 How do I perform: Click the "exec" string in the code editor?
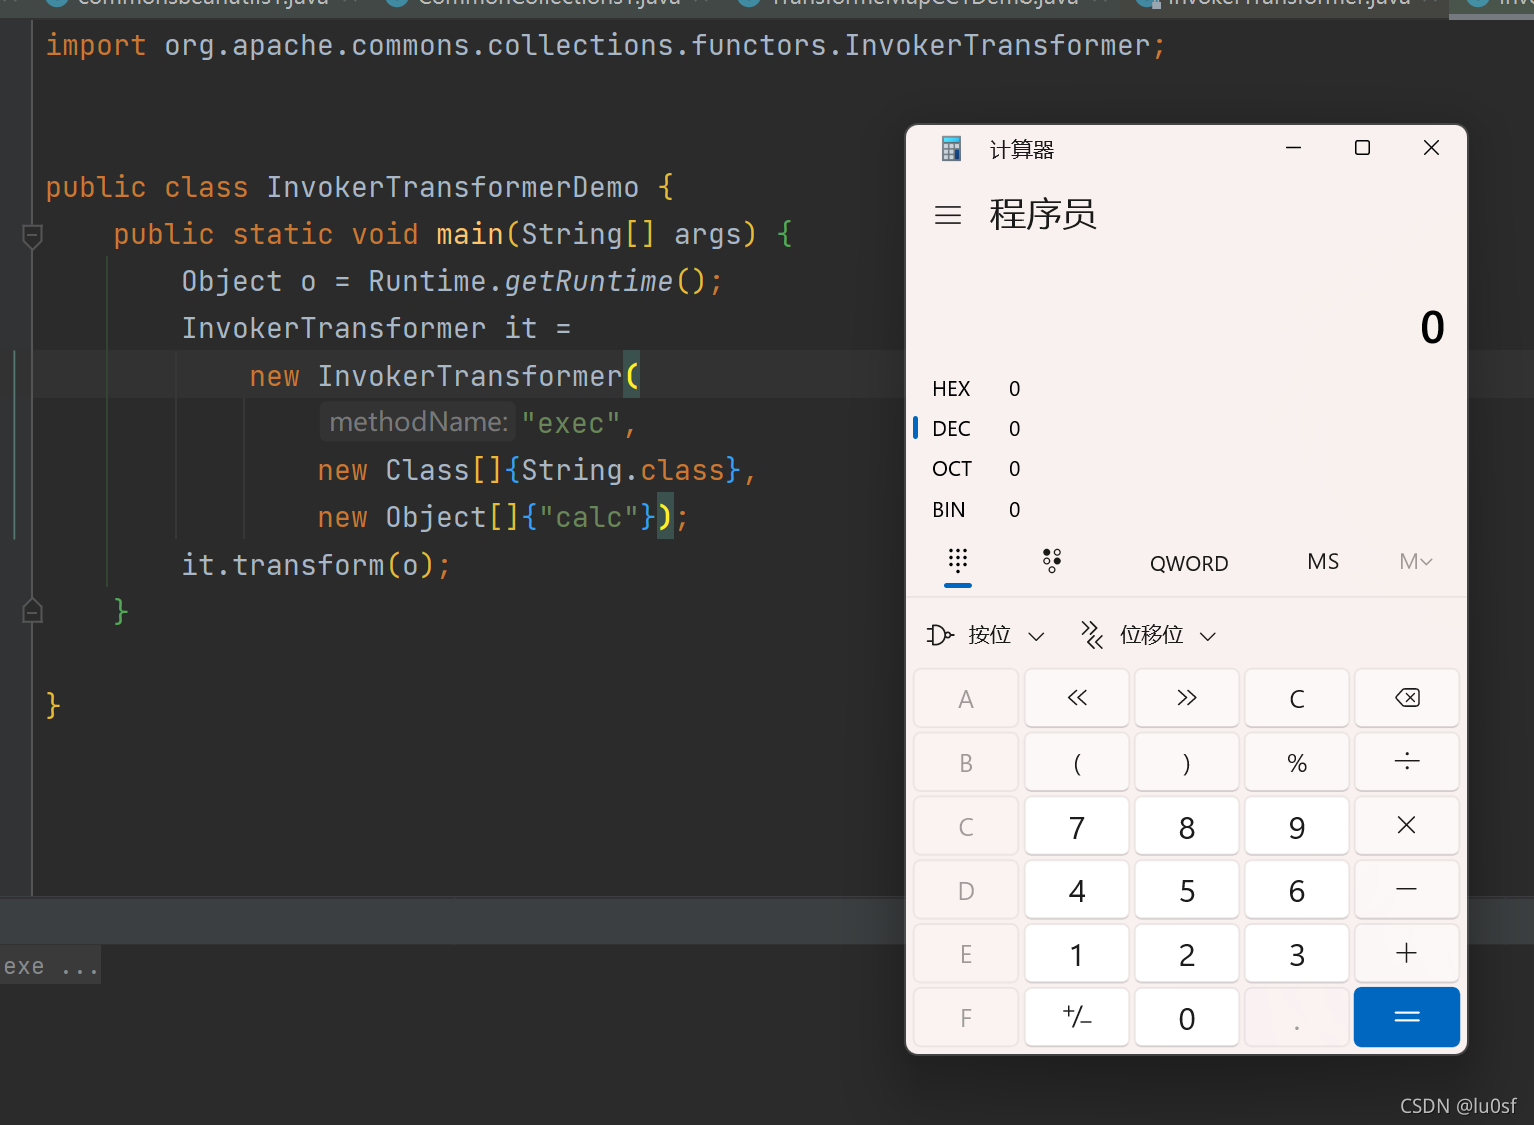pyautogui.click(x=571, y=423)
